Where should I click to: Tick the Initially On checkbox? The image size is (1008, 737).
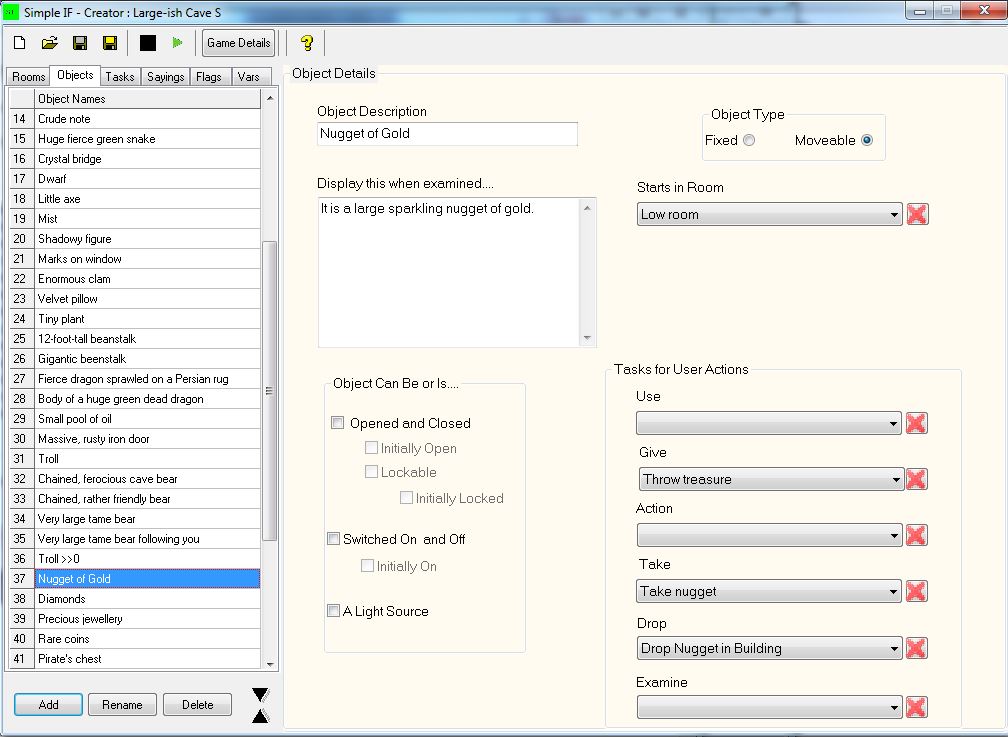[367, 565]
